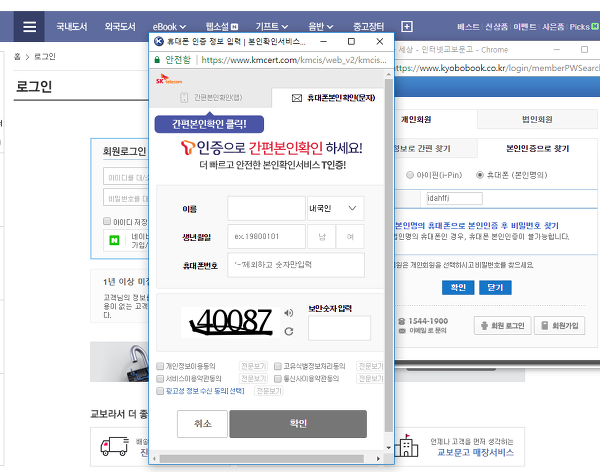
Task: Open 국내도서 menu item
Action: (x=72, y=26)
